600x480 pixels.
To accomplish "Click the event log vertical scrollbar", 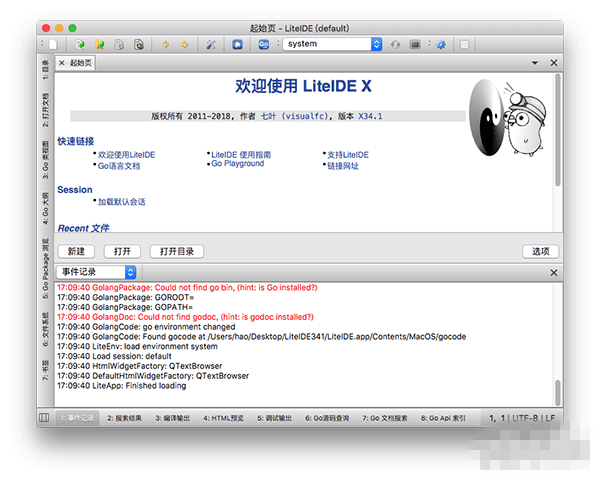I will pyautogui.click(x=558, y=392).
